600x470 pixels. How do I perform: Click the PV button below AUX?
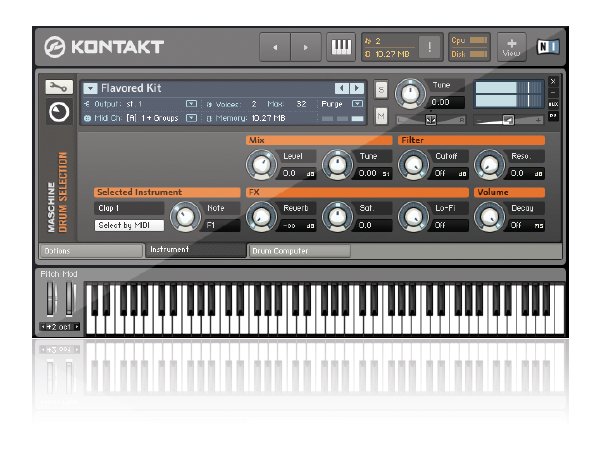pyautogui.click(x=553, y=116)
